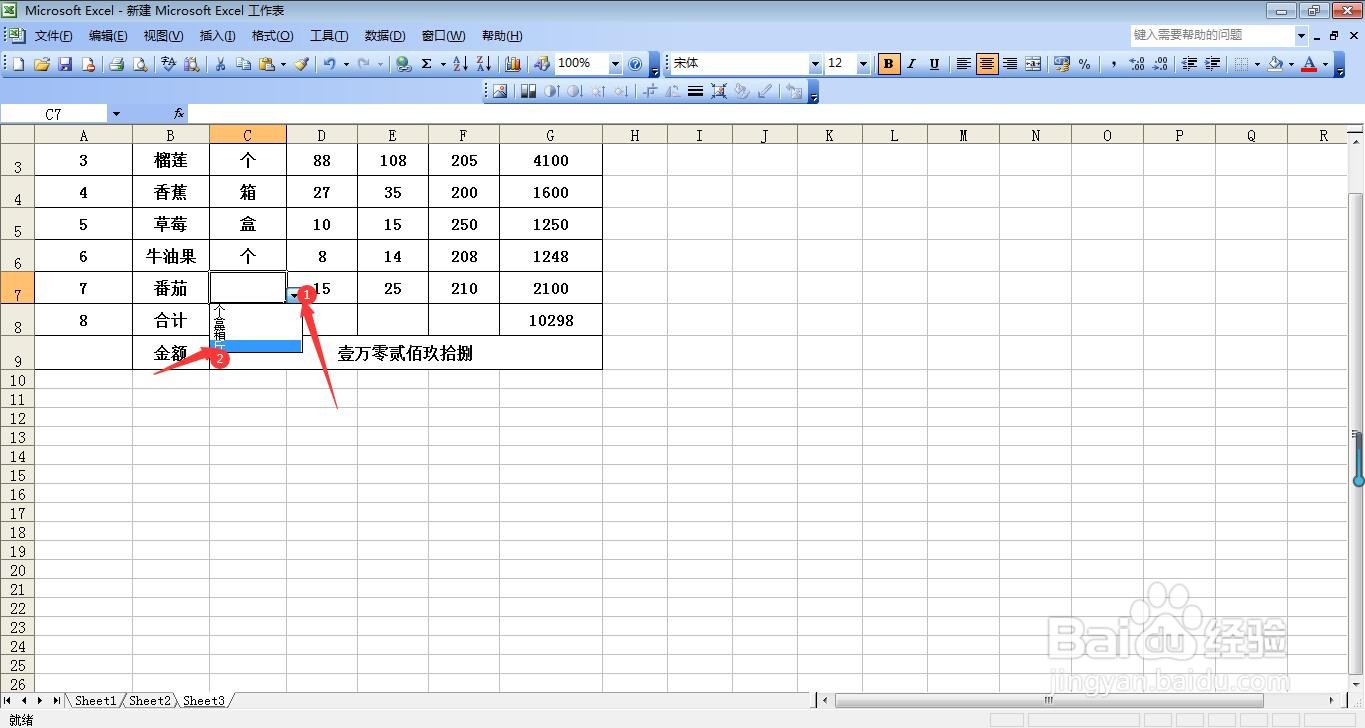Open the cell C7 validation dropdown list
This screenshot has height=728, width=1365.
pos(295,294)
